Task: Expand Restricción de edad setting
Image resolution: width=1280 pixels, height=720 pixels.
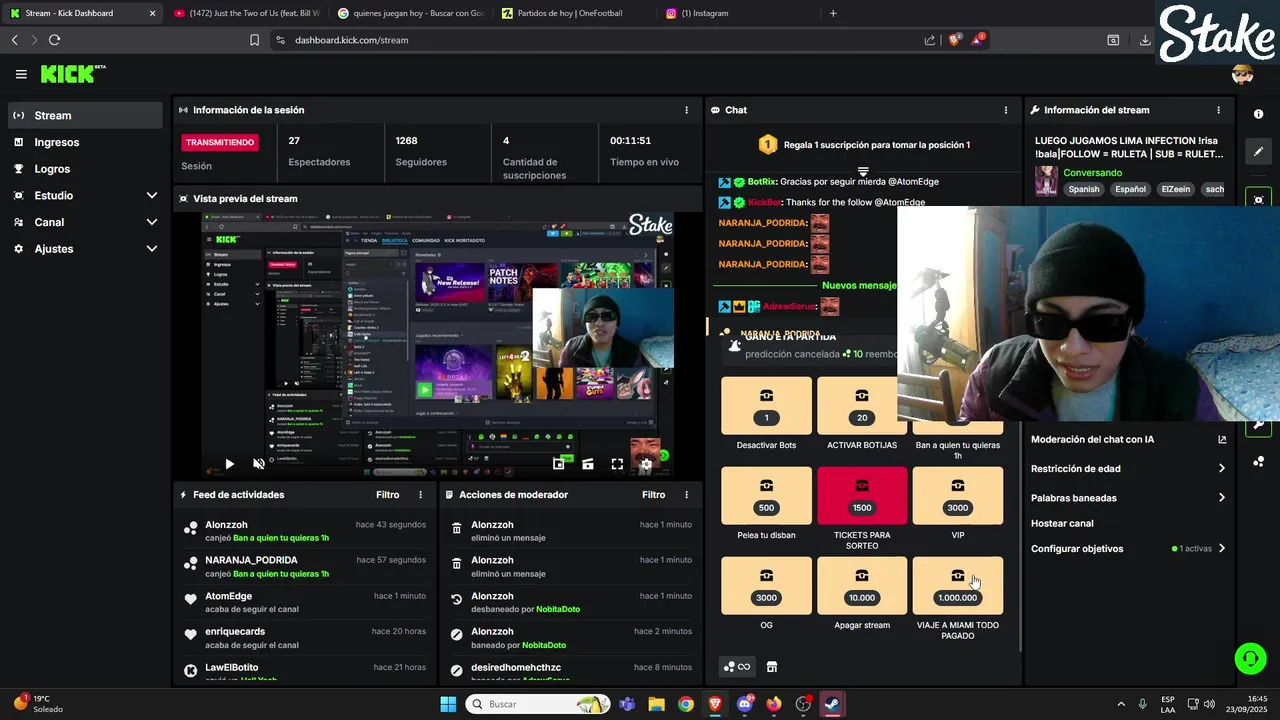Action: coord(1128,468)
